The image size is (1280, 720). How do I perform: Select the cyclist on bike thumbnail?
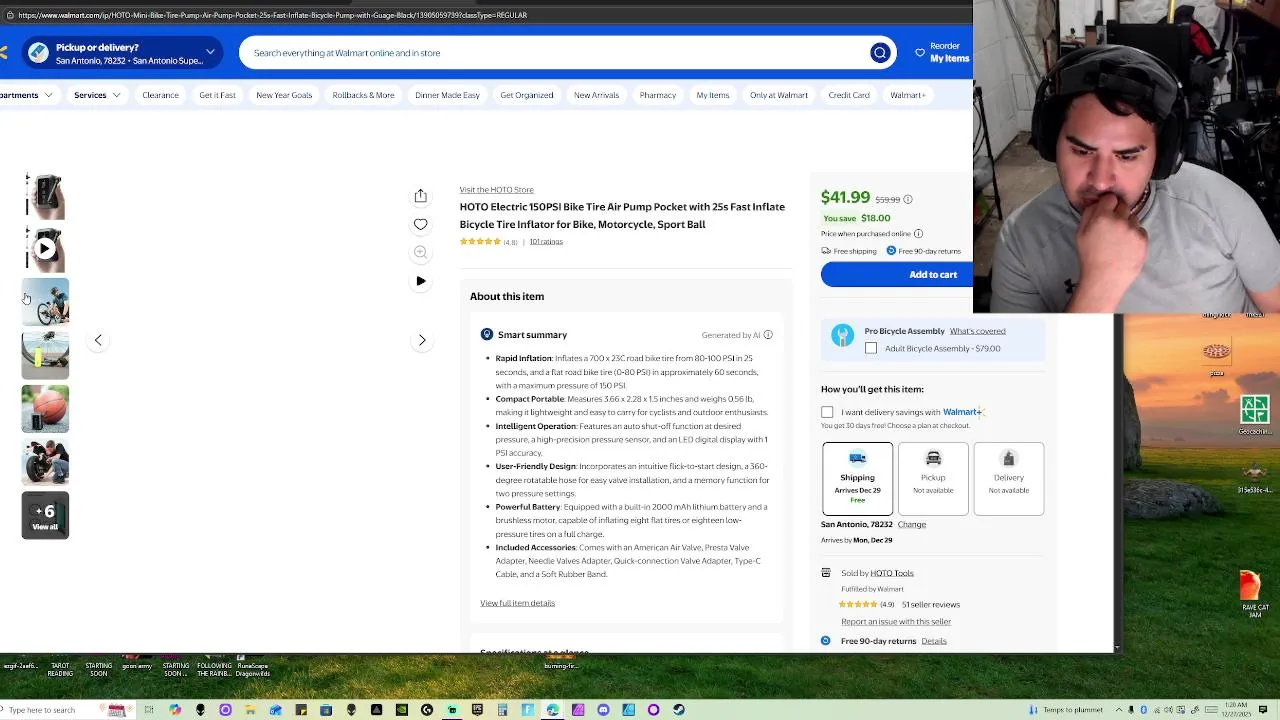click(45, 303)
